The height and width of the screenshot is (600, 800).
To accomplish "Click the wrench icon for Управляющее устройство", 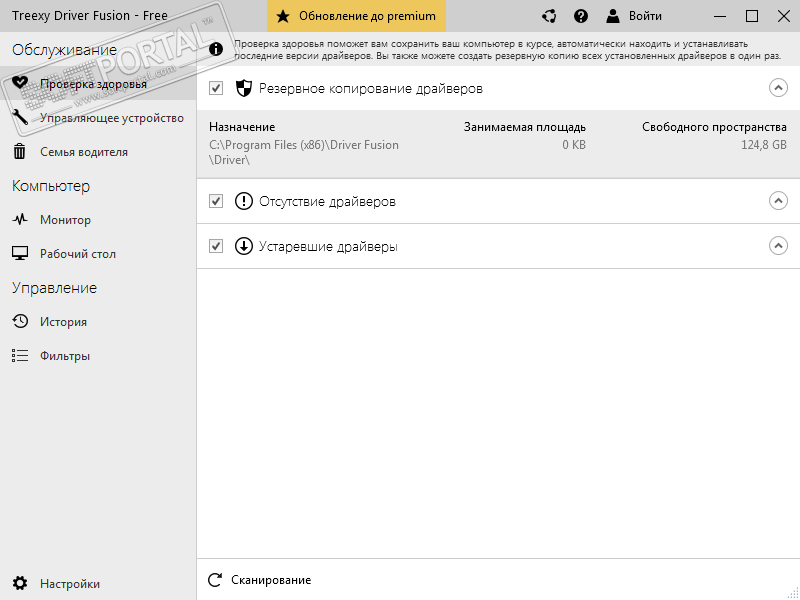I will (20, 118).
